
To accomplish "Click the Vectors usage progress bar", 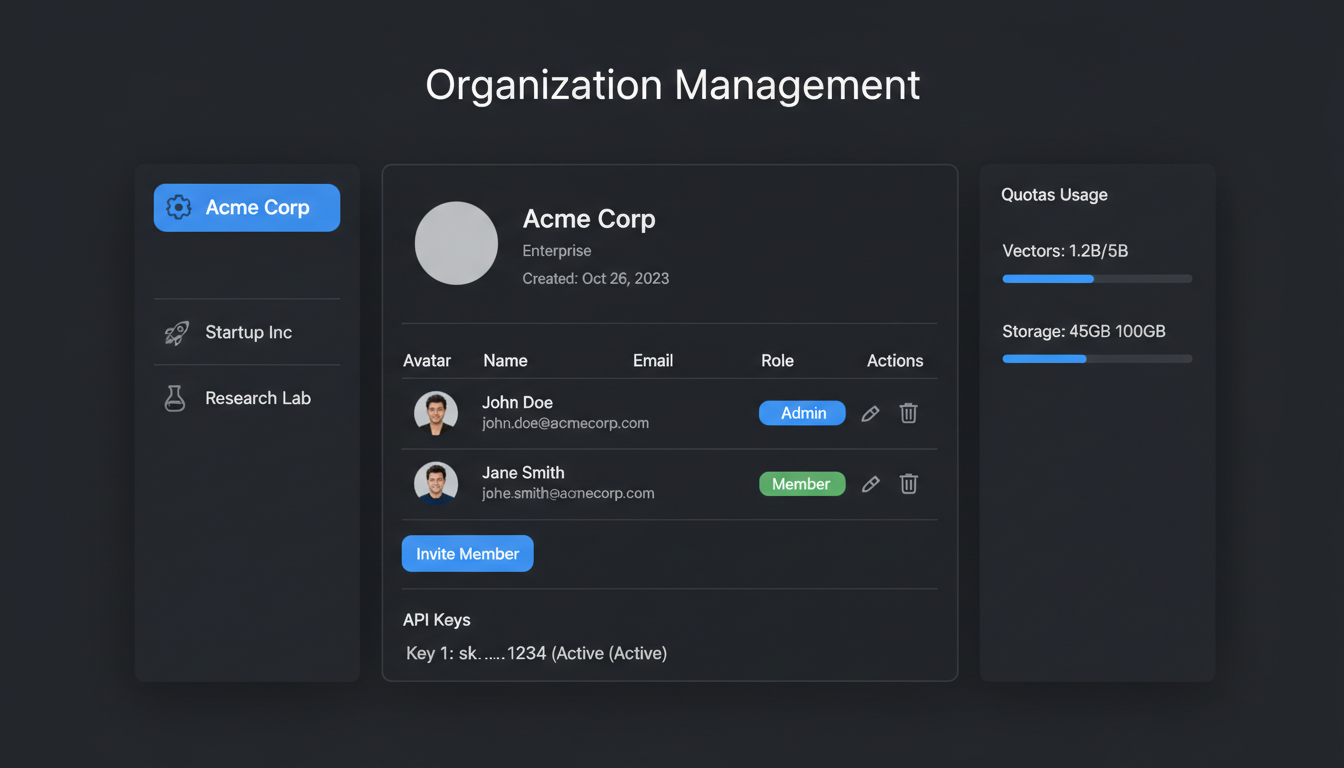I will point(1097,278).
